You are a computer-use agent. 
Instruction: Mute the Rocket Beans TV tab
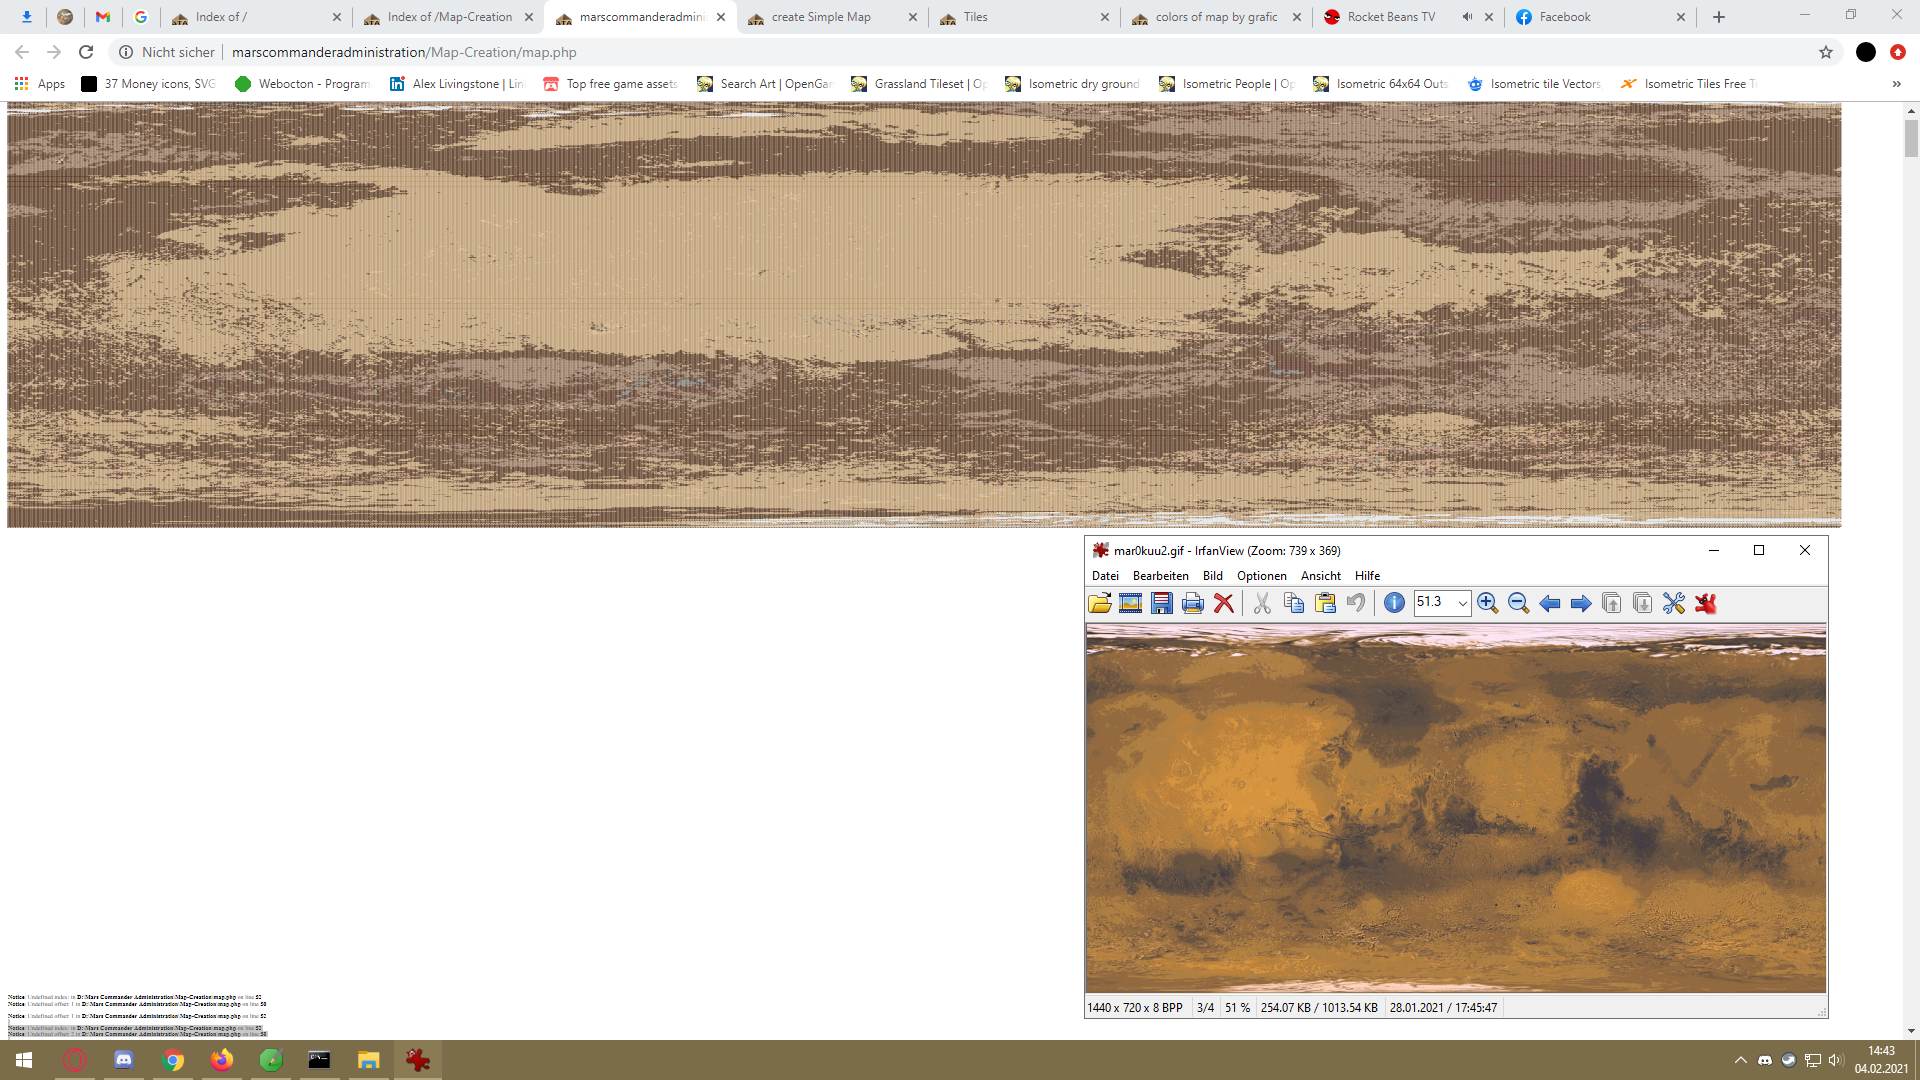click(1467, 17)
